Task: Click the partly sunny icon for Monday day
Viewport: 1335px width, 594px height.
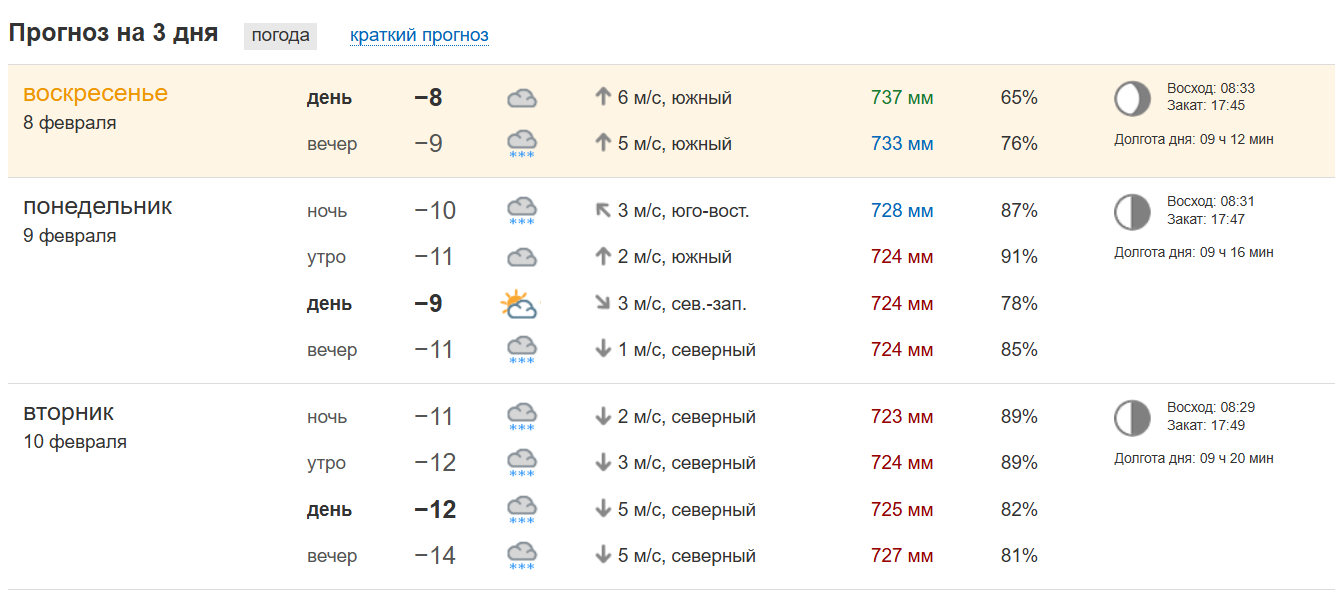Action: tap(520, 304)
